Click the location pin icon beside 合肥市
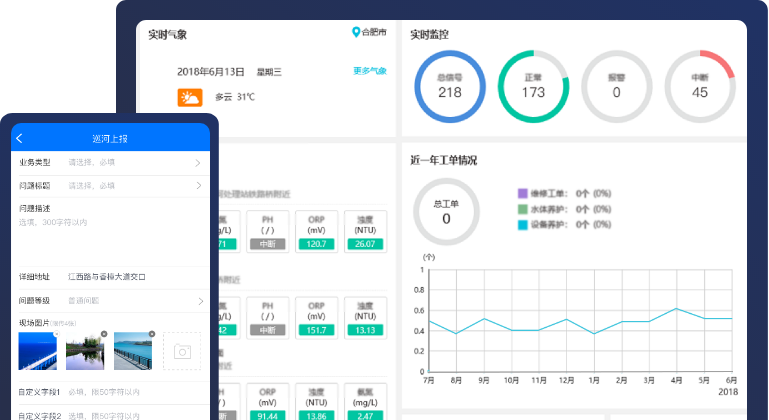 [x=355, y=33]
